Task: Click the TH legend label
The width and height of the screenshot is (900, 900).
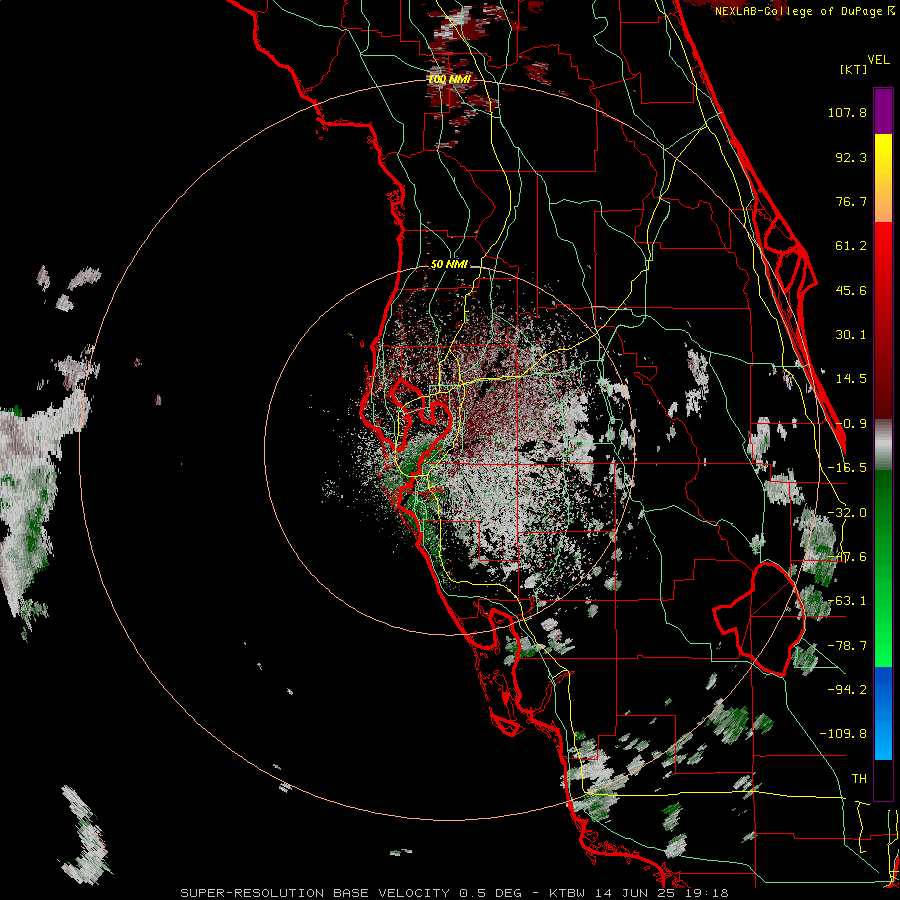Action: click(x=859, y=779)
